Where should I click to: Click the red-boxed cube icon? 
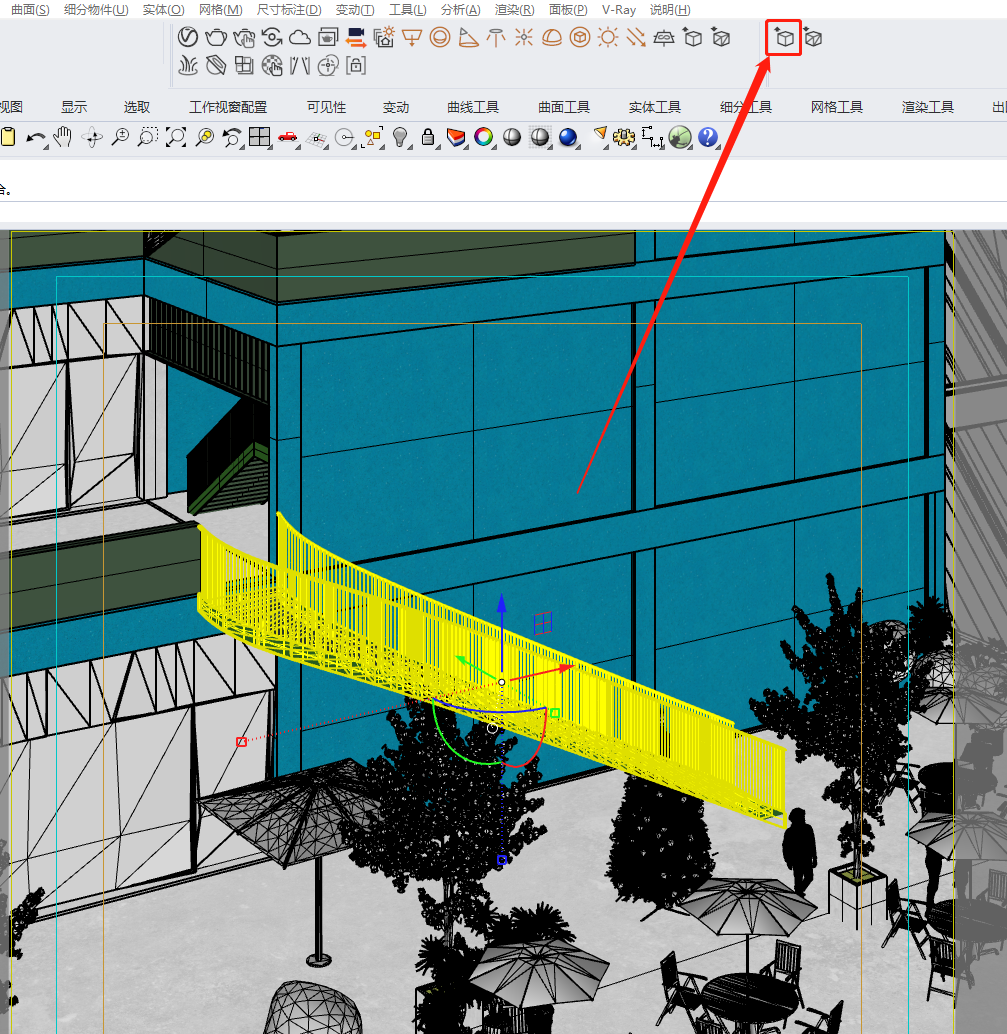click(x=785, y=38)
